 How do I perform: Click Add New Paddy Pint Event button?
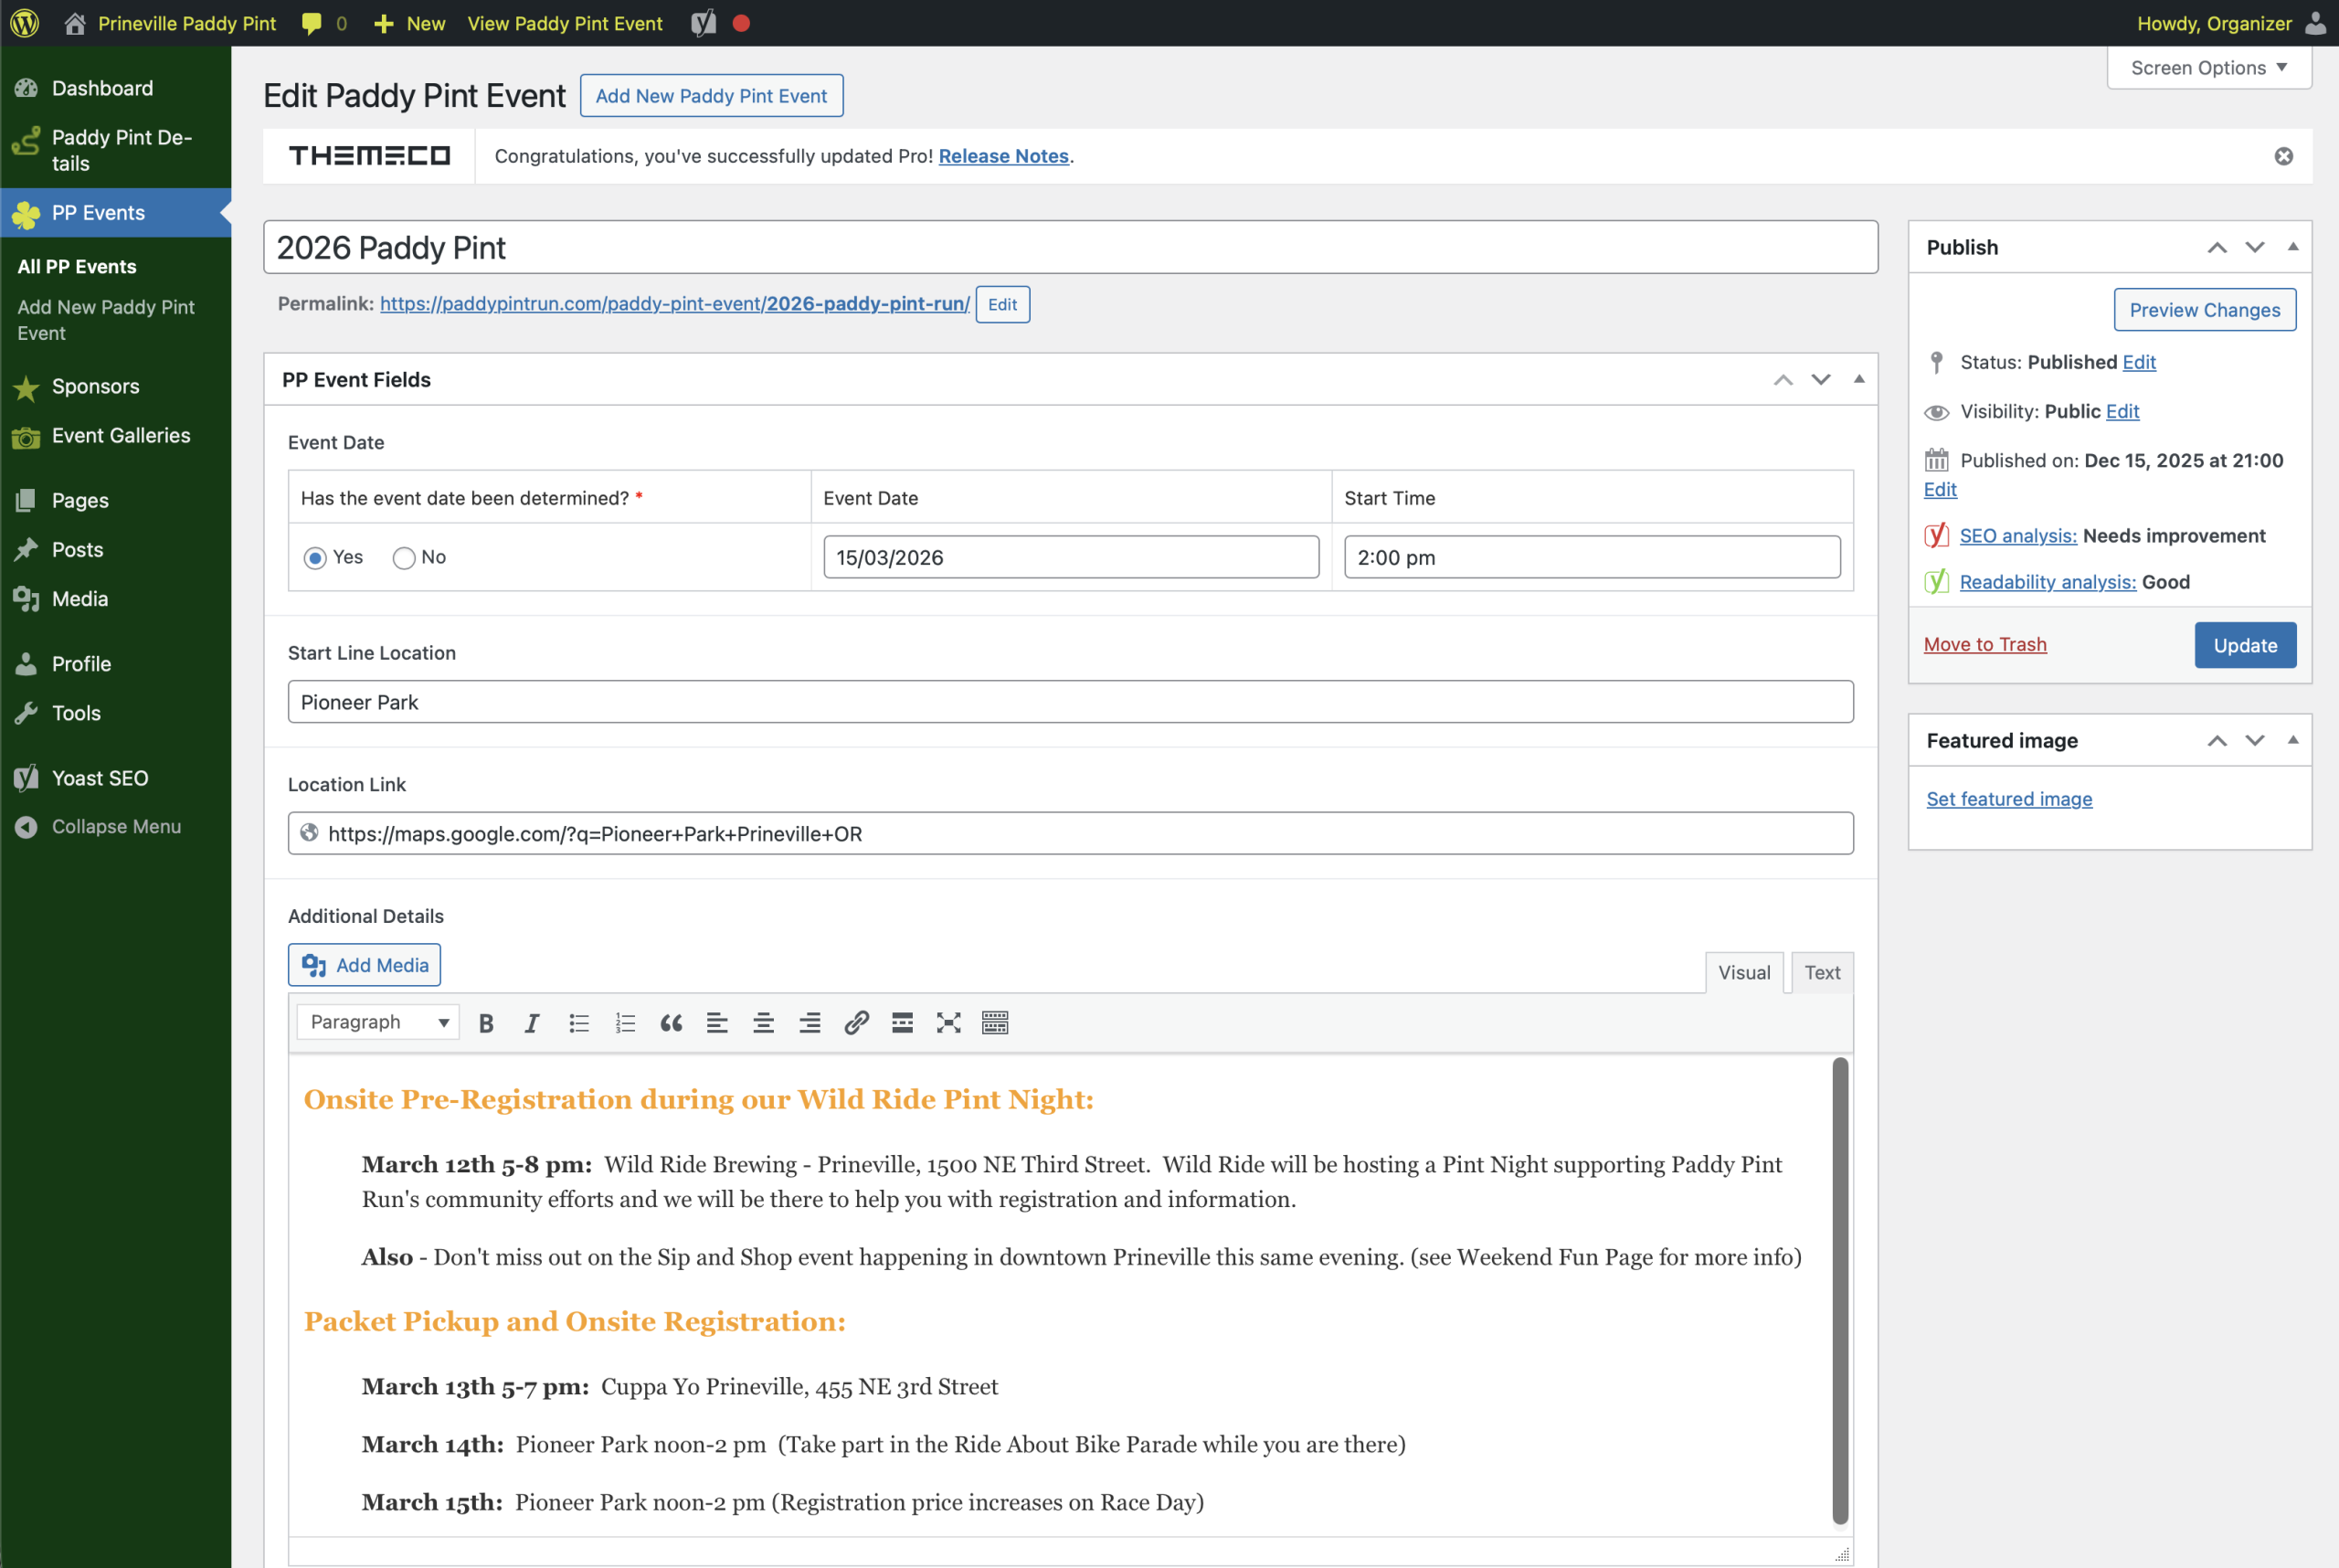(711, 95)
